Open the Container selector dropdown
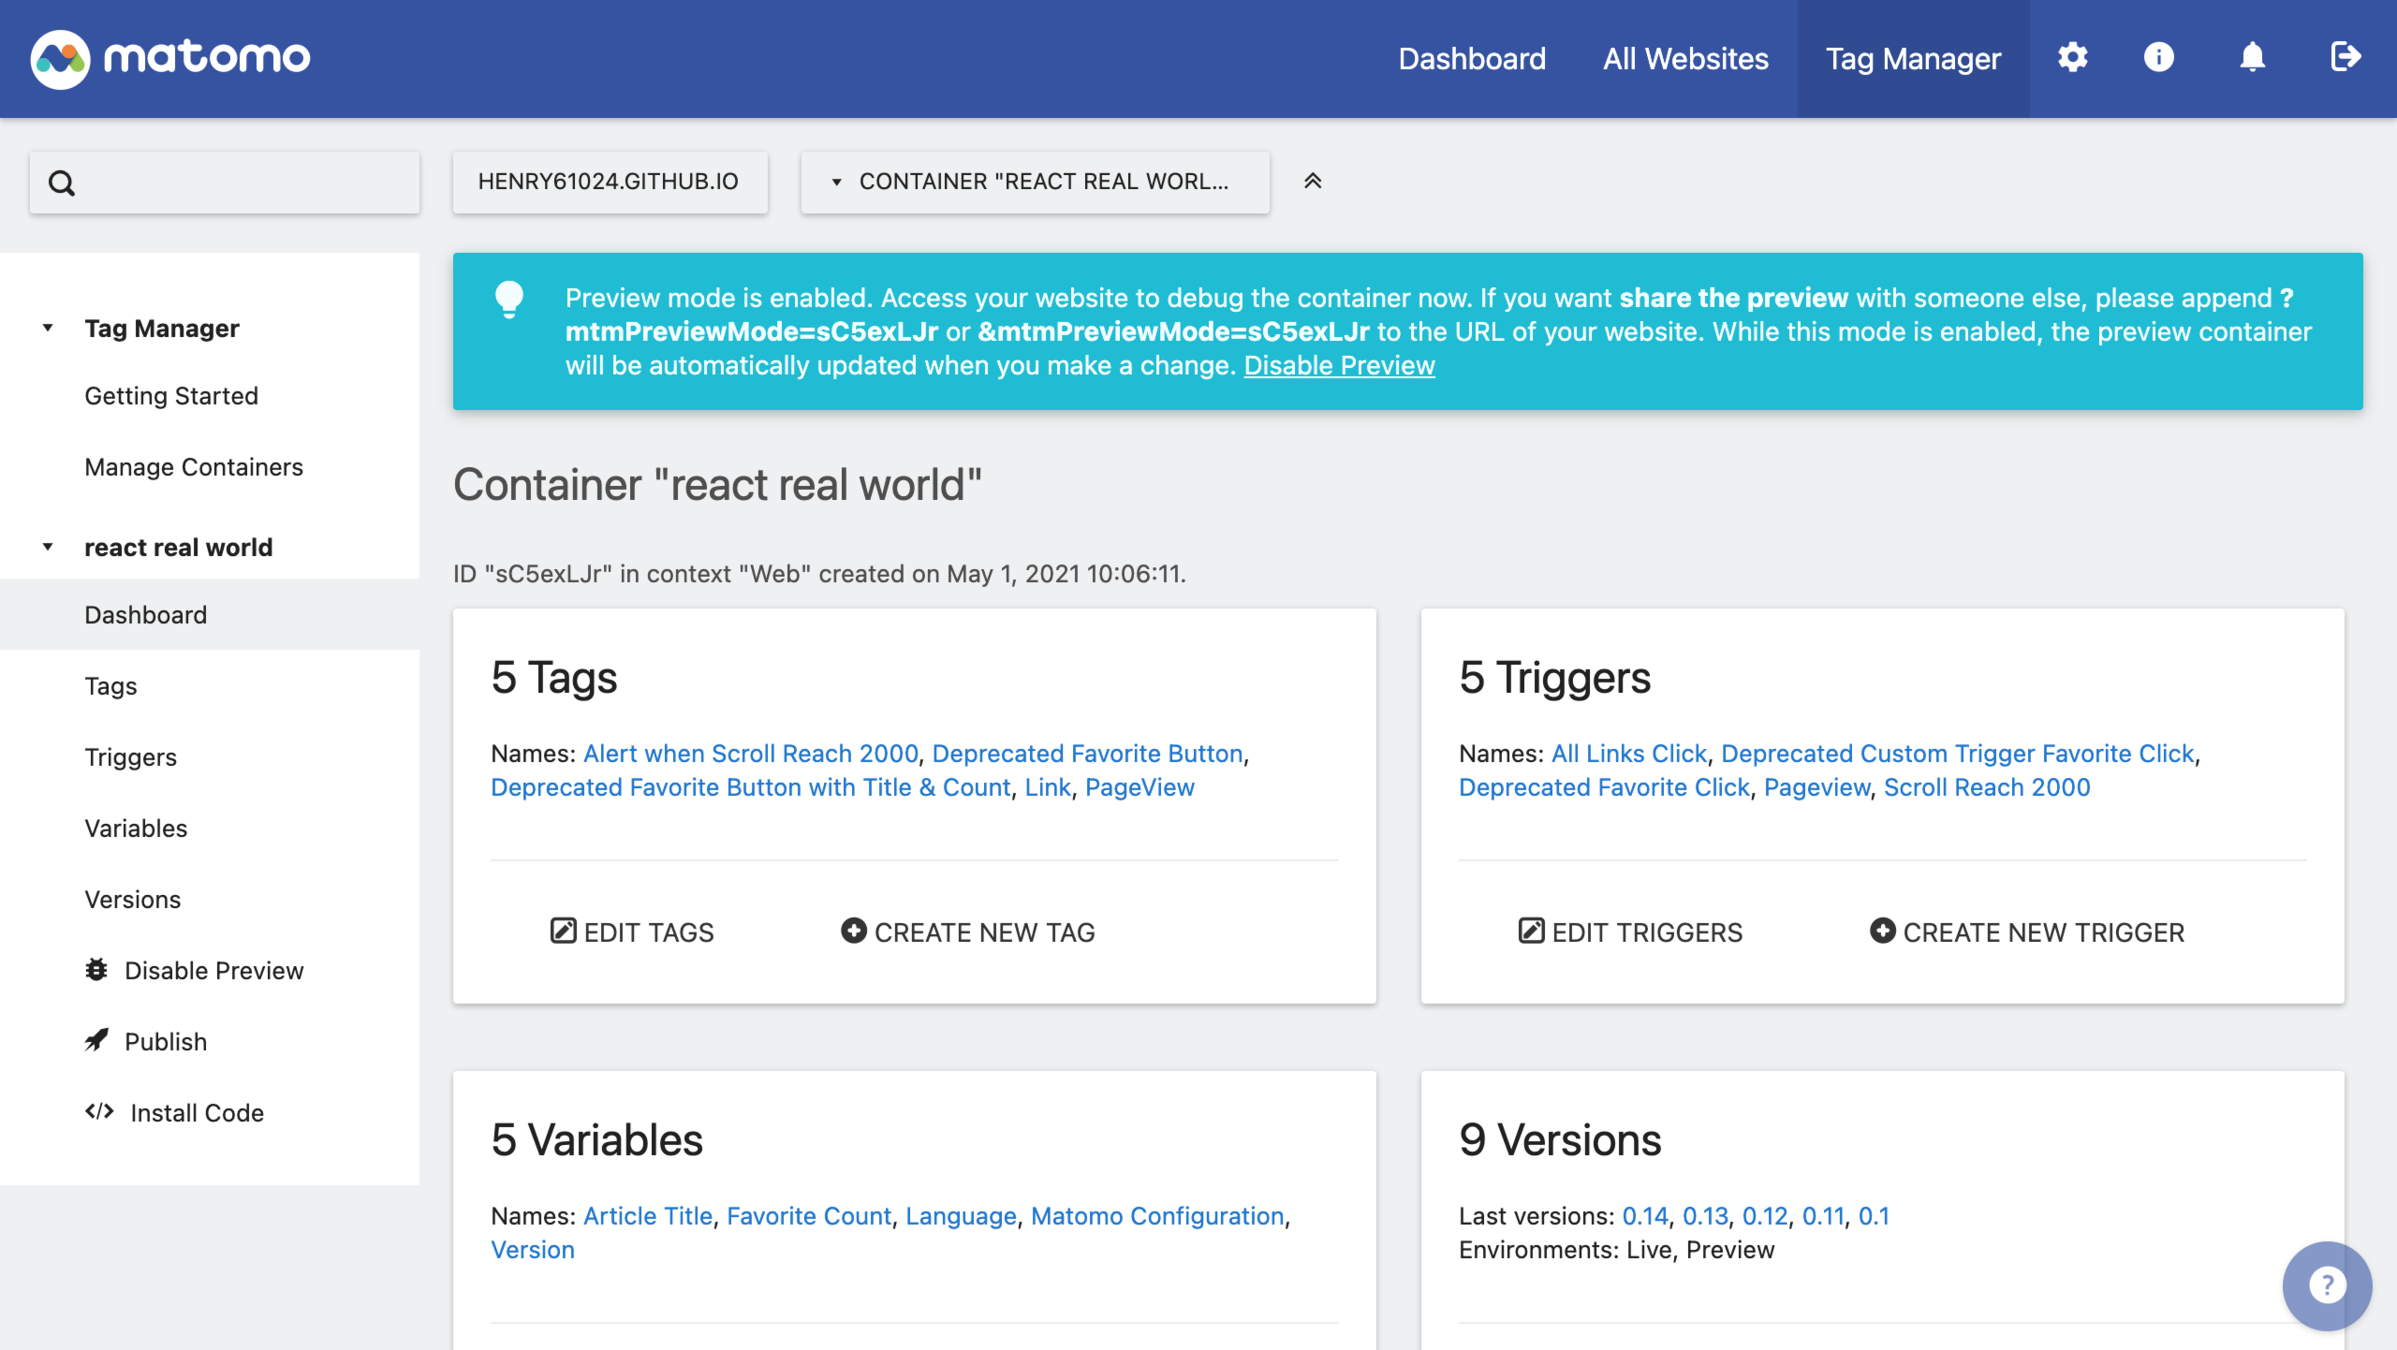The width and height of the screenshot is (2397, 1350). pyautogui.click(x=1034, y=182)
